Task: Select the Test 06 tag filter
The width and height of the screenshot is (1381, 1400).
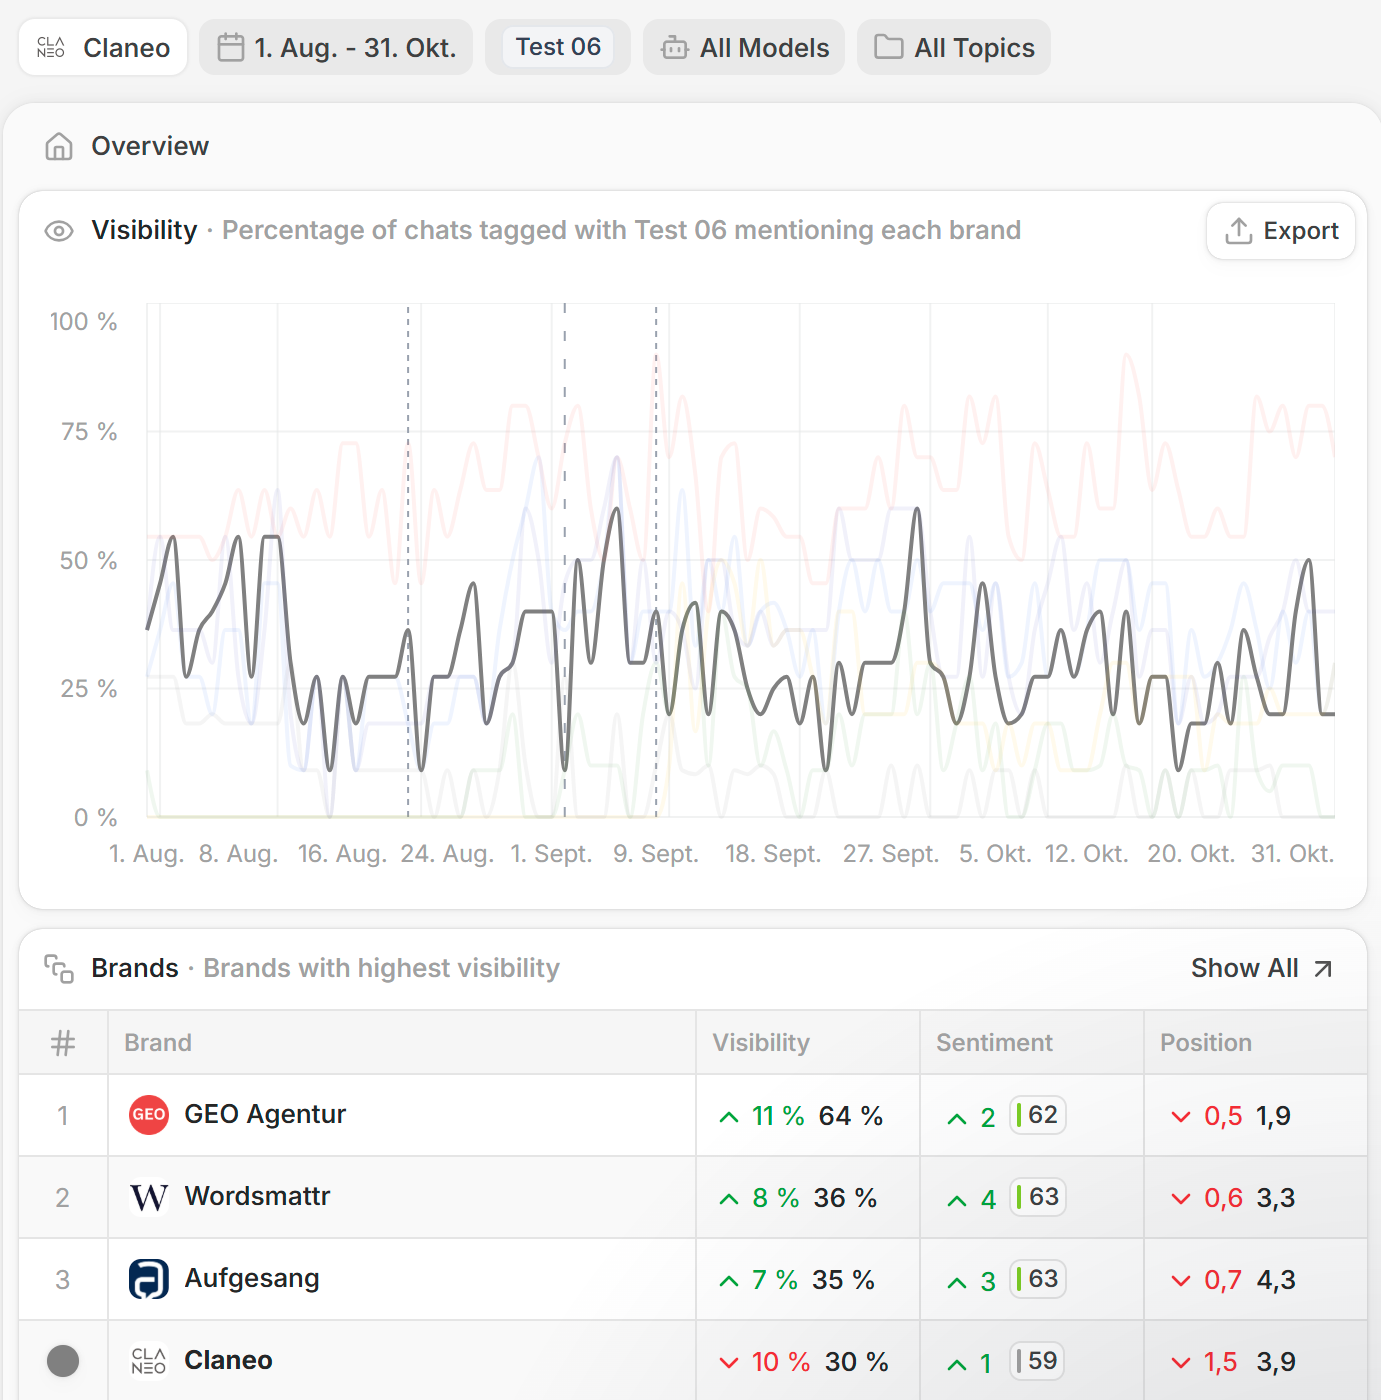Action: 558,47
